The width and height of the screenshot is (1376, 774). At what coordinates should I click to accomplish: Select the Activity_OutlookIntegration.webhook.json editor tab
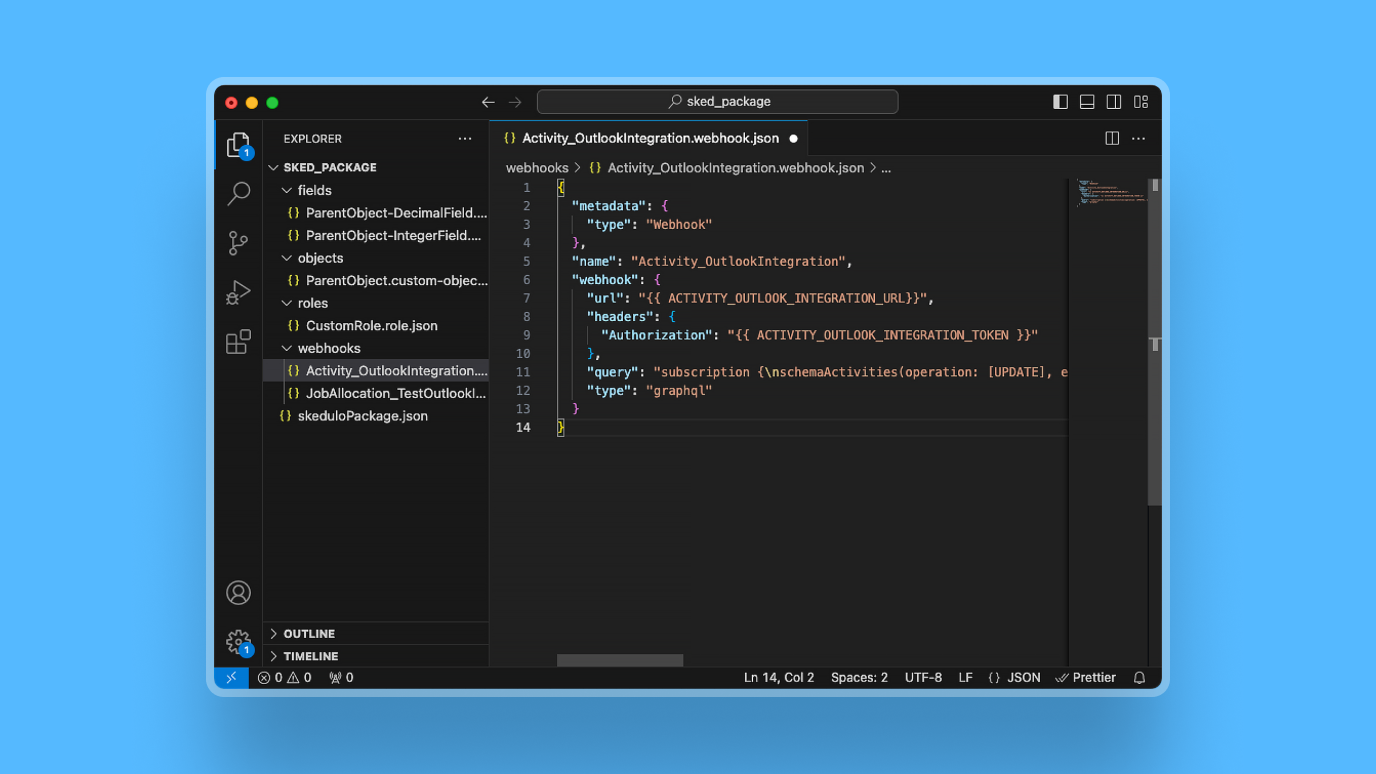click(x=649, y=139)
